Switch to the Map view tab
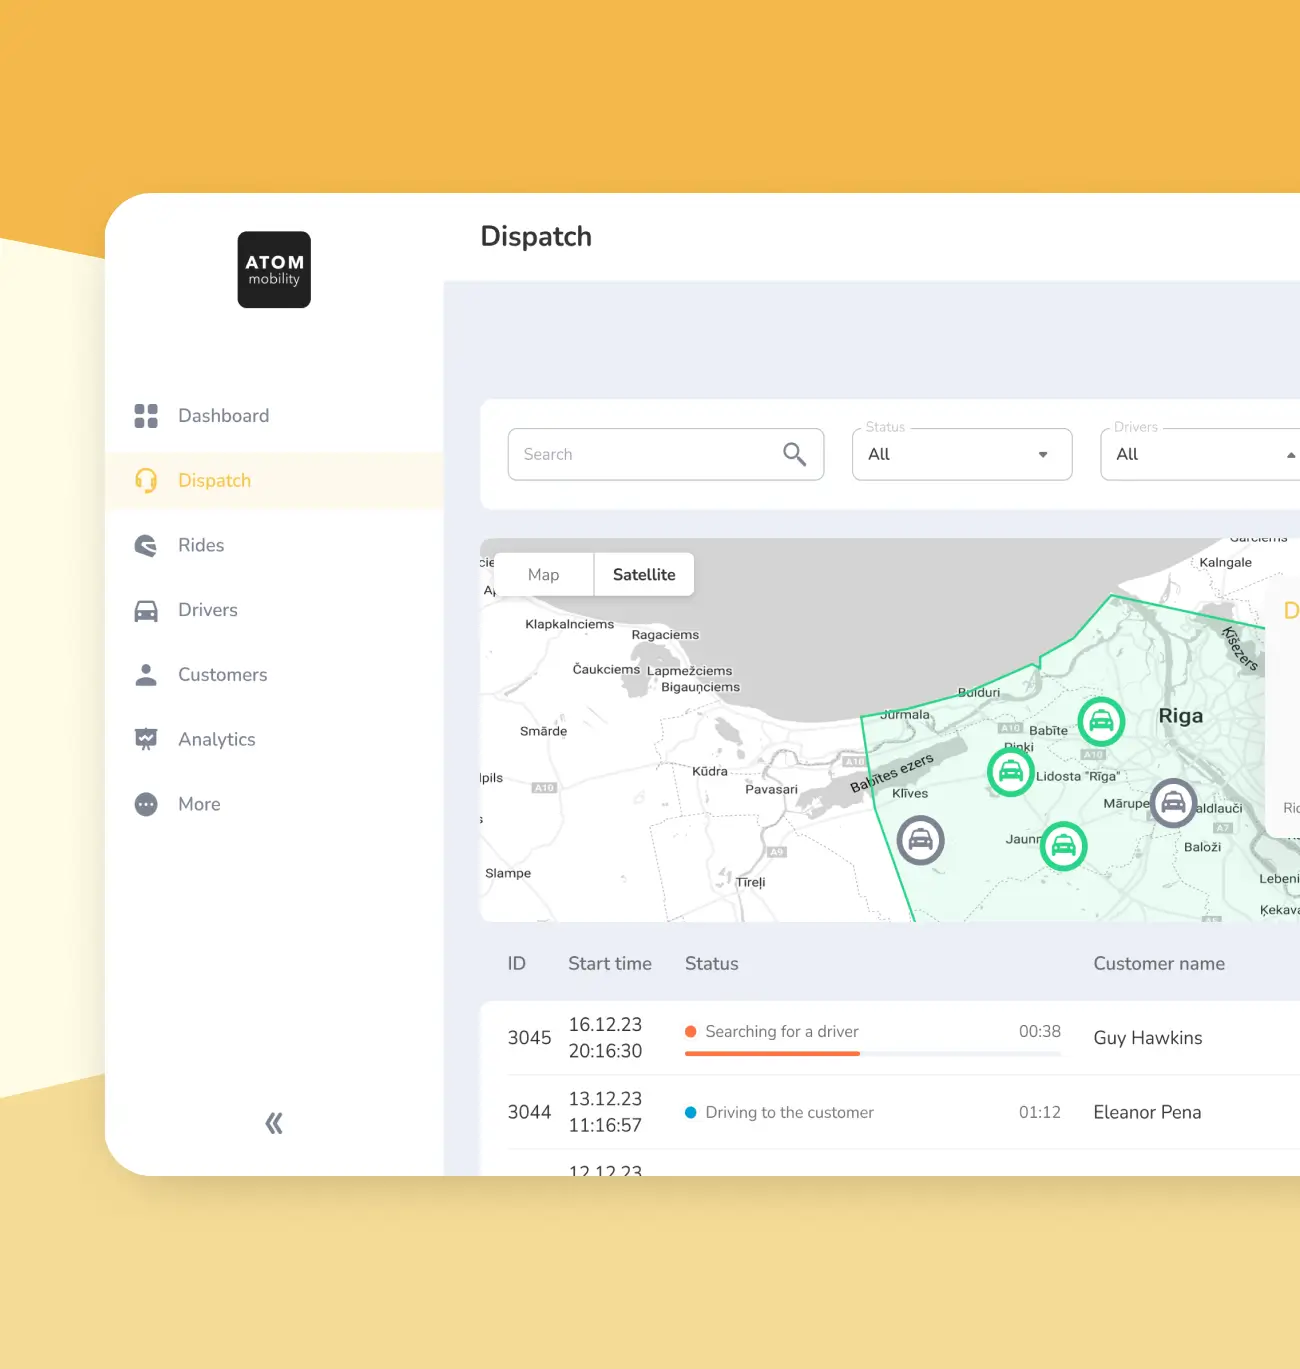 click(x=543, y=574)
